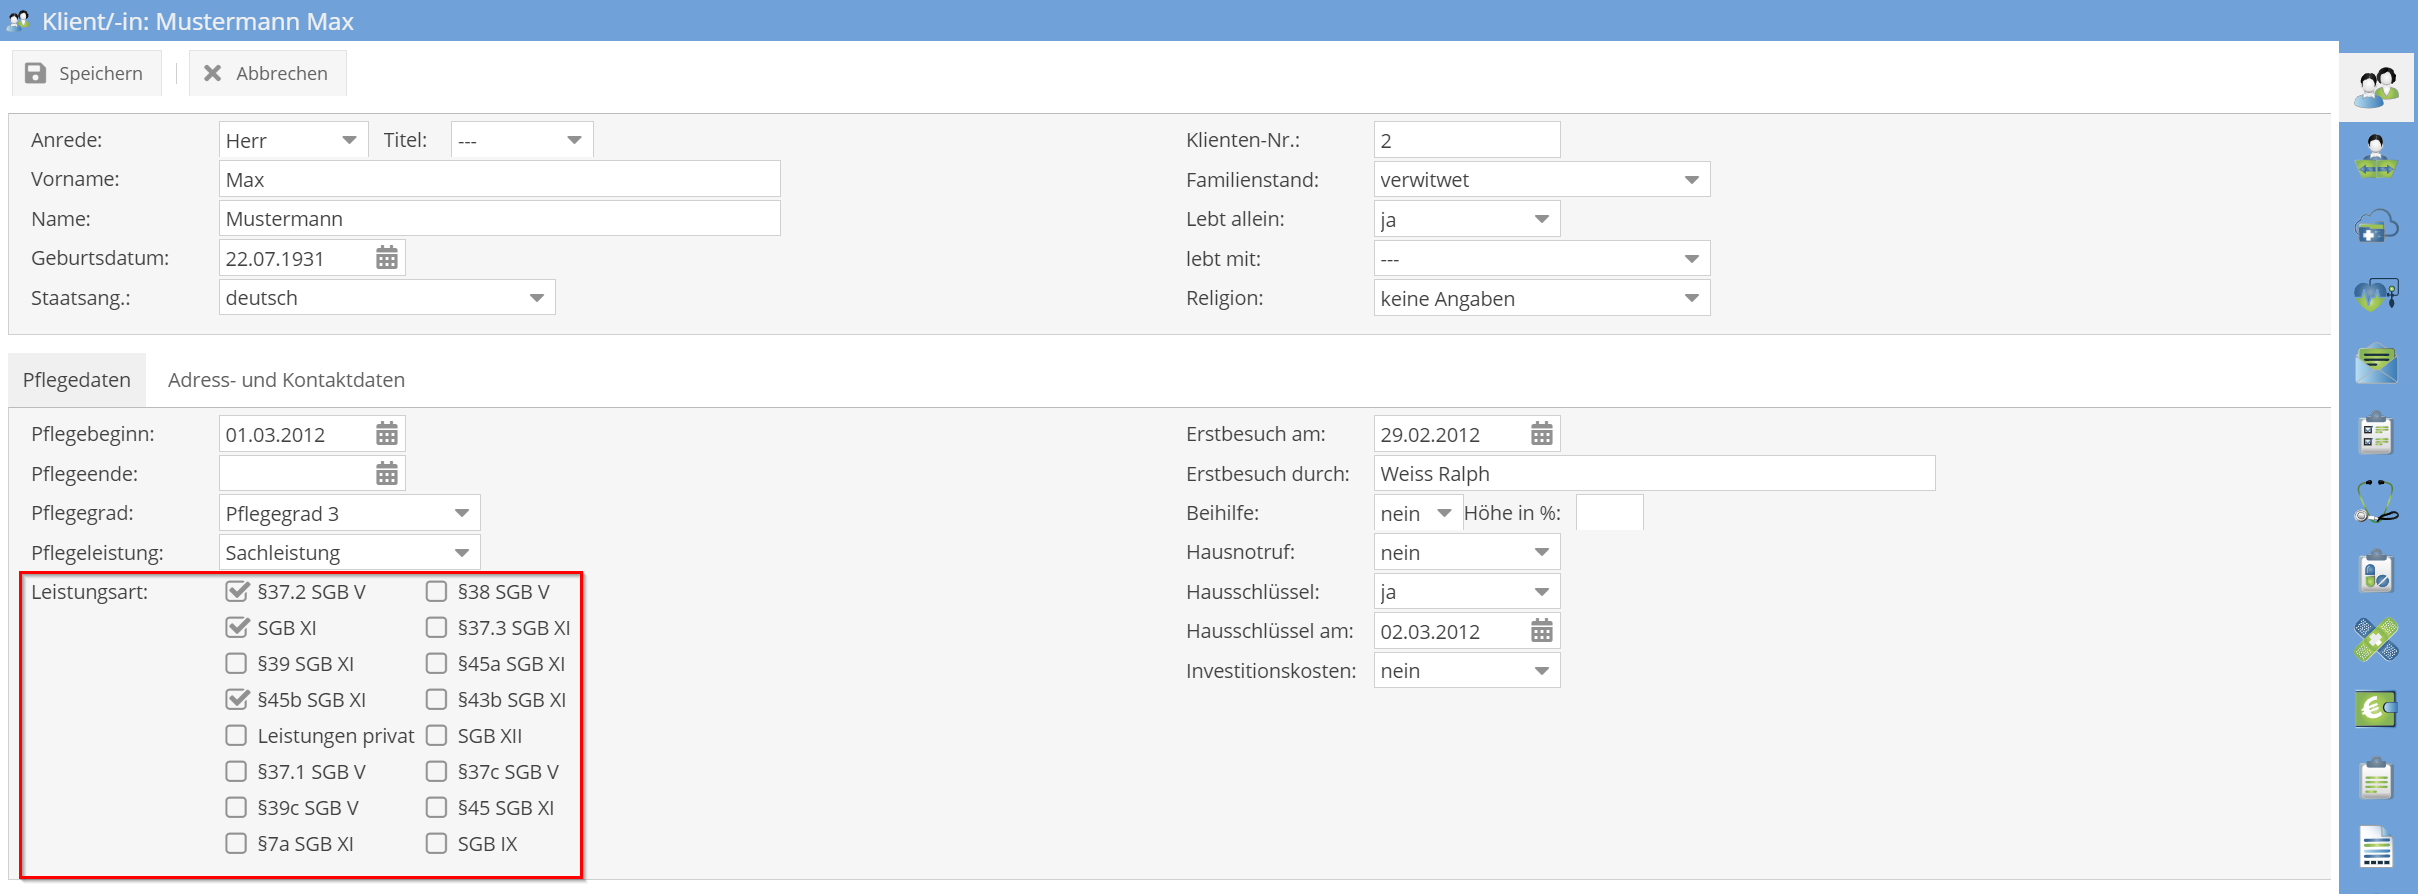
Task: Open the clients (two people) sidebar icon
Action: [x=2377, y=87]
